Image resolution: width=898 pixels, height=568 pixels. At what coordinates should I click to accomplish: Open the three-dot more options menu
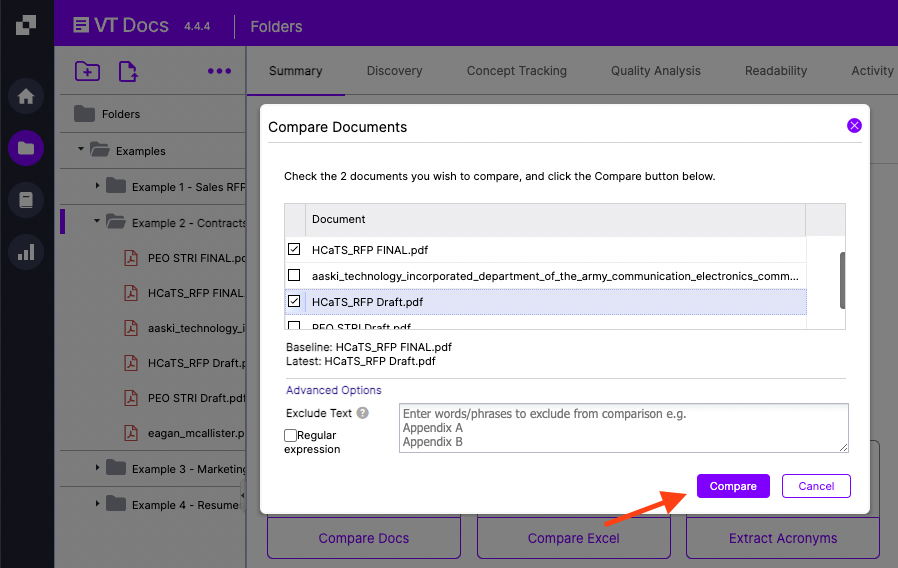(219, 71)
